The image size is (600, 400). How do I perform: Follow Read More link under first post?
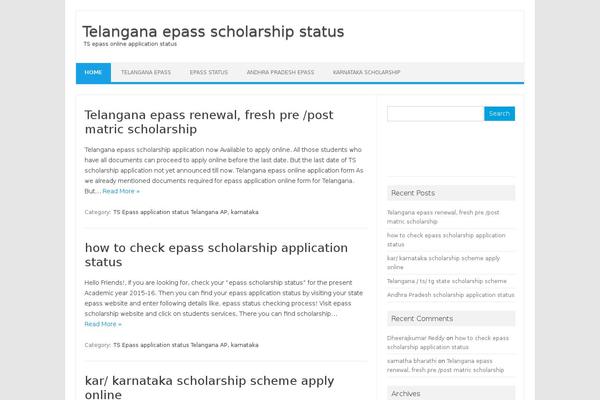click(121, 191)
